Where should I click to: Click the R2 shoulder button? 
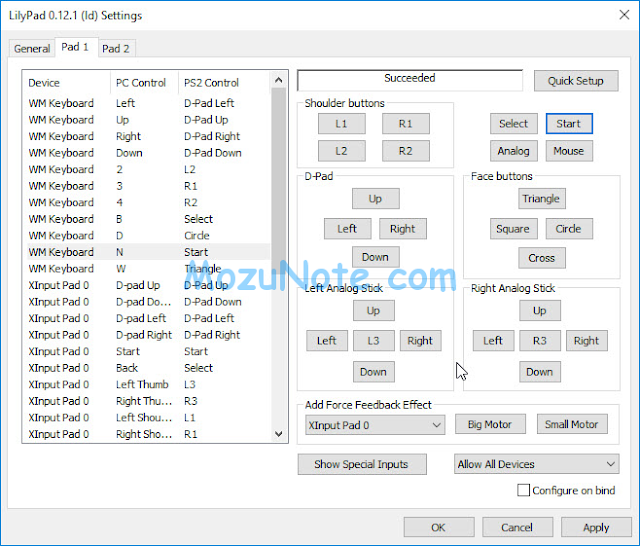(405, 151)
